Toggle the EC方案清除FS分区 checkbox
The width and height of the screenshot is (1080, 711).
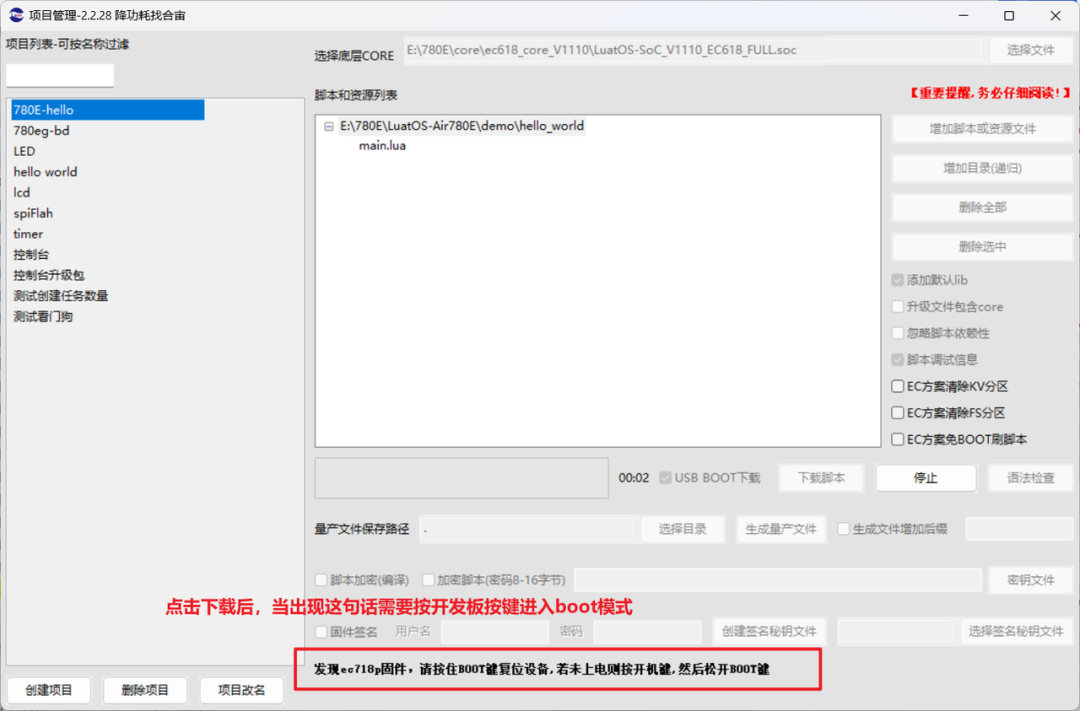(898, 413)
